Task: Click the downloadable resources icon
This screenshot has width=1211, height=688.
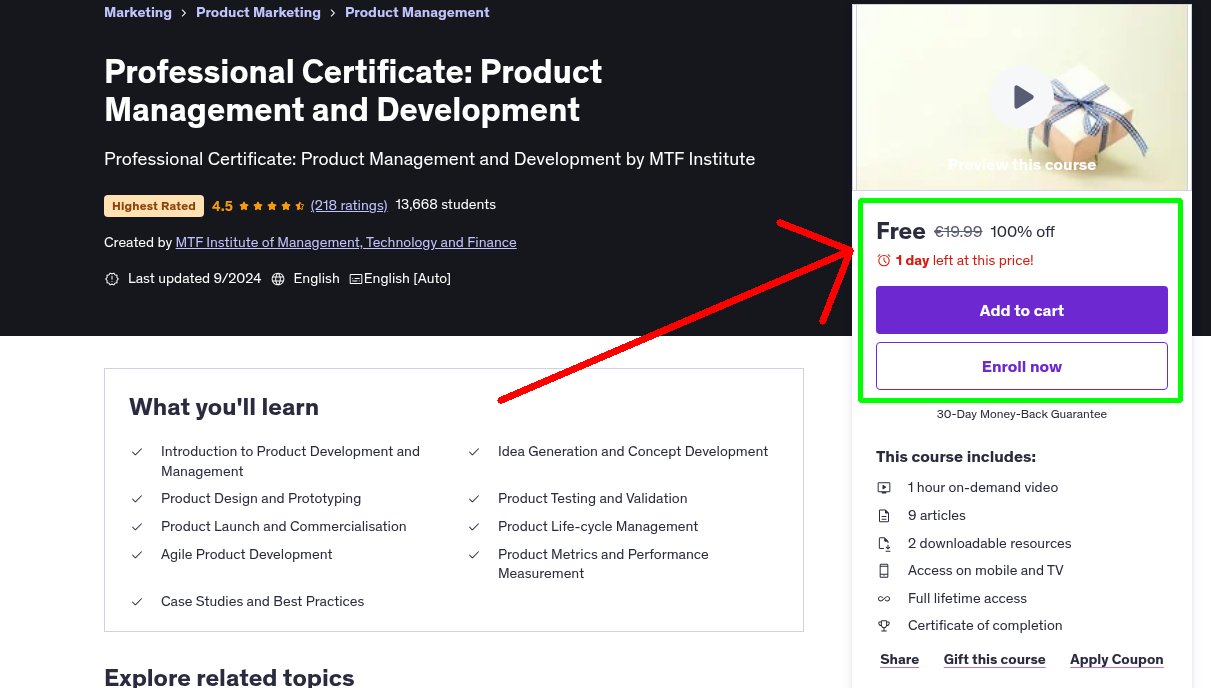Action: (884, 544)
